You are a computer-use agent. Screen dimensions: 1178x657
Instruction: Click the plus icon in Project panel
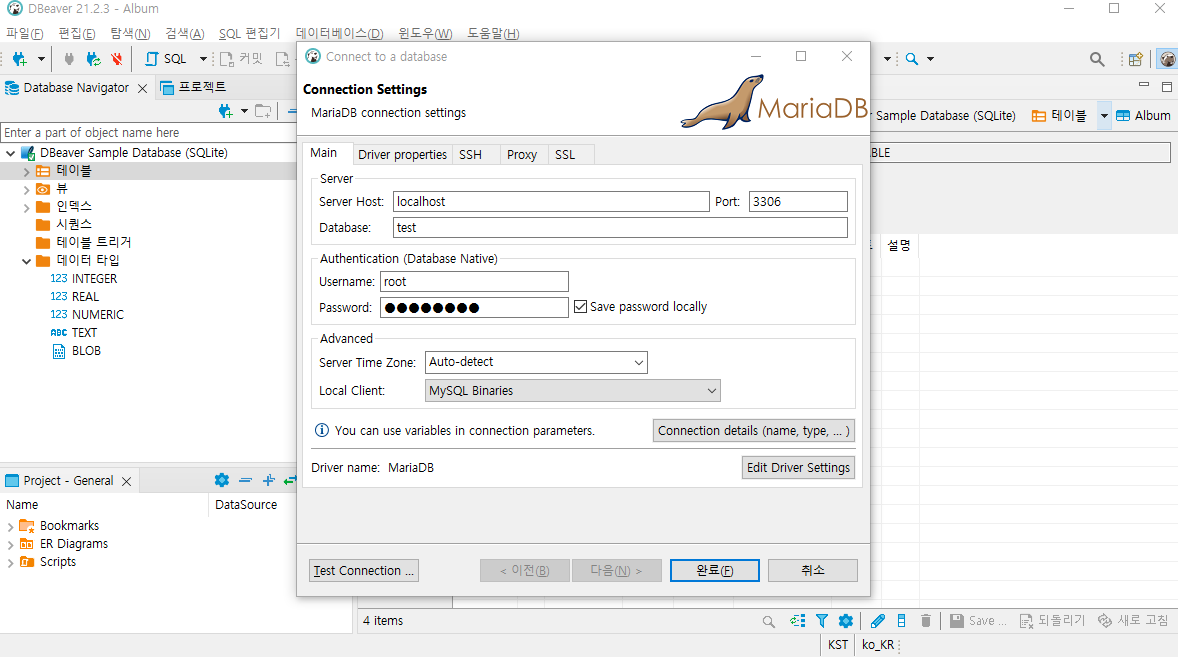268,480
